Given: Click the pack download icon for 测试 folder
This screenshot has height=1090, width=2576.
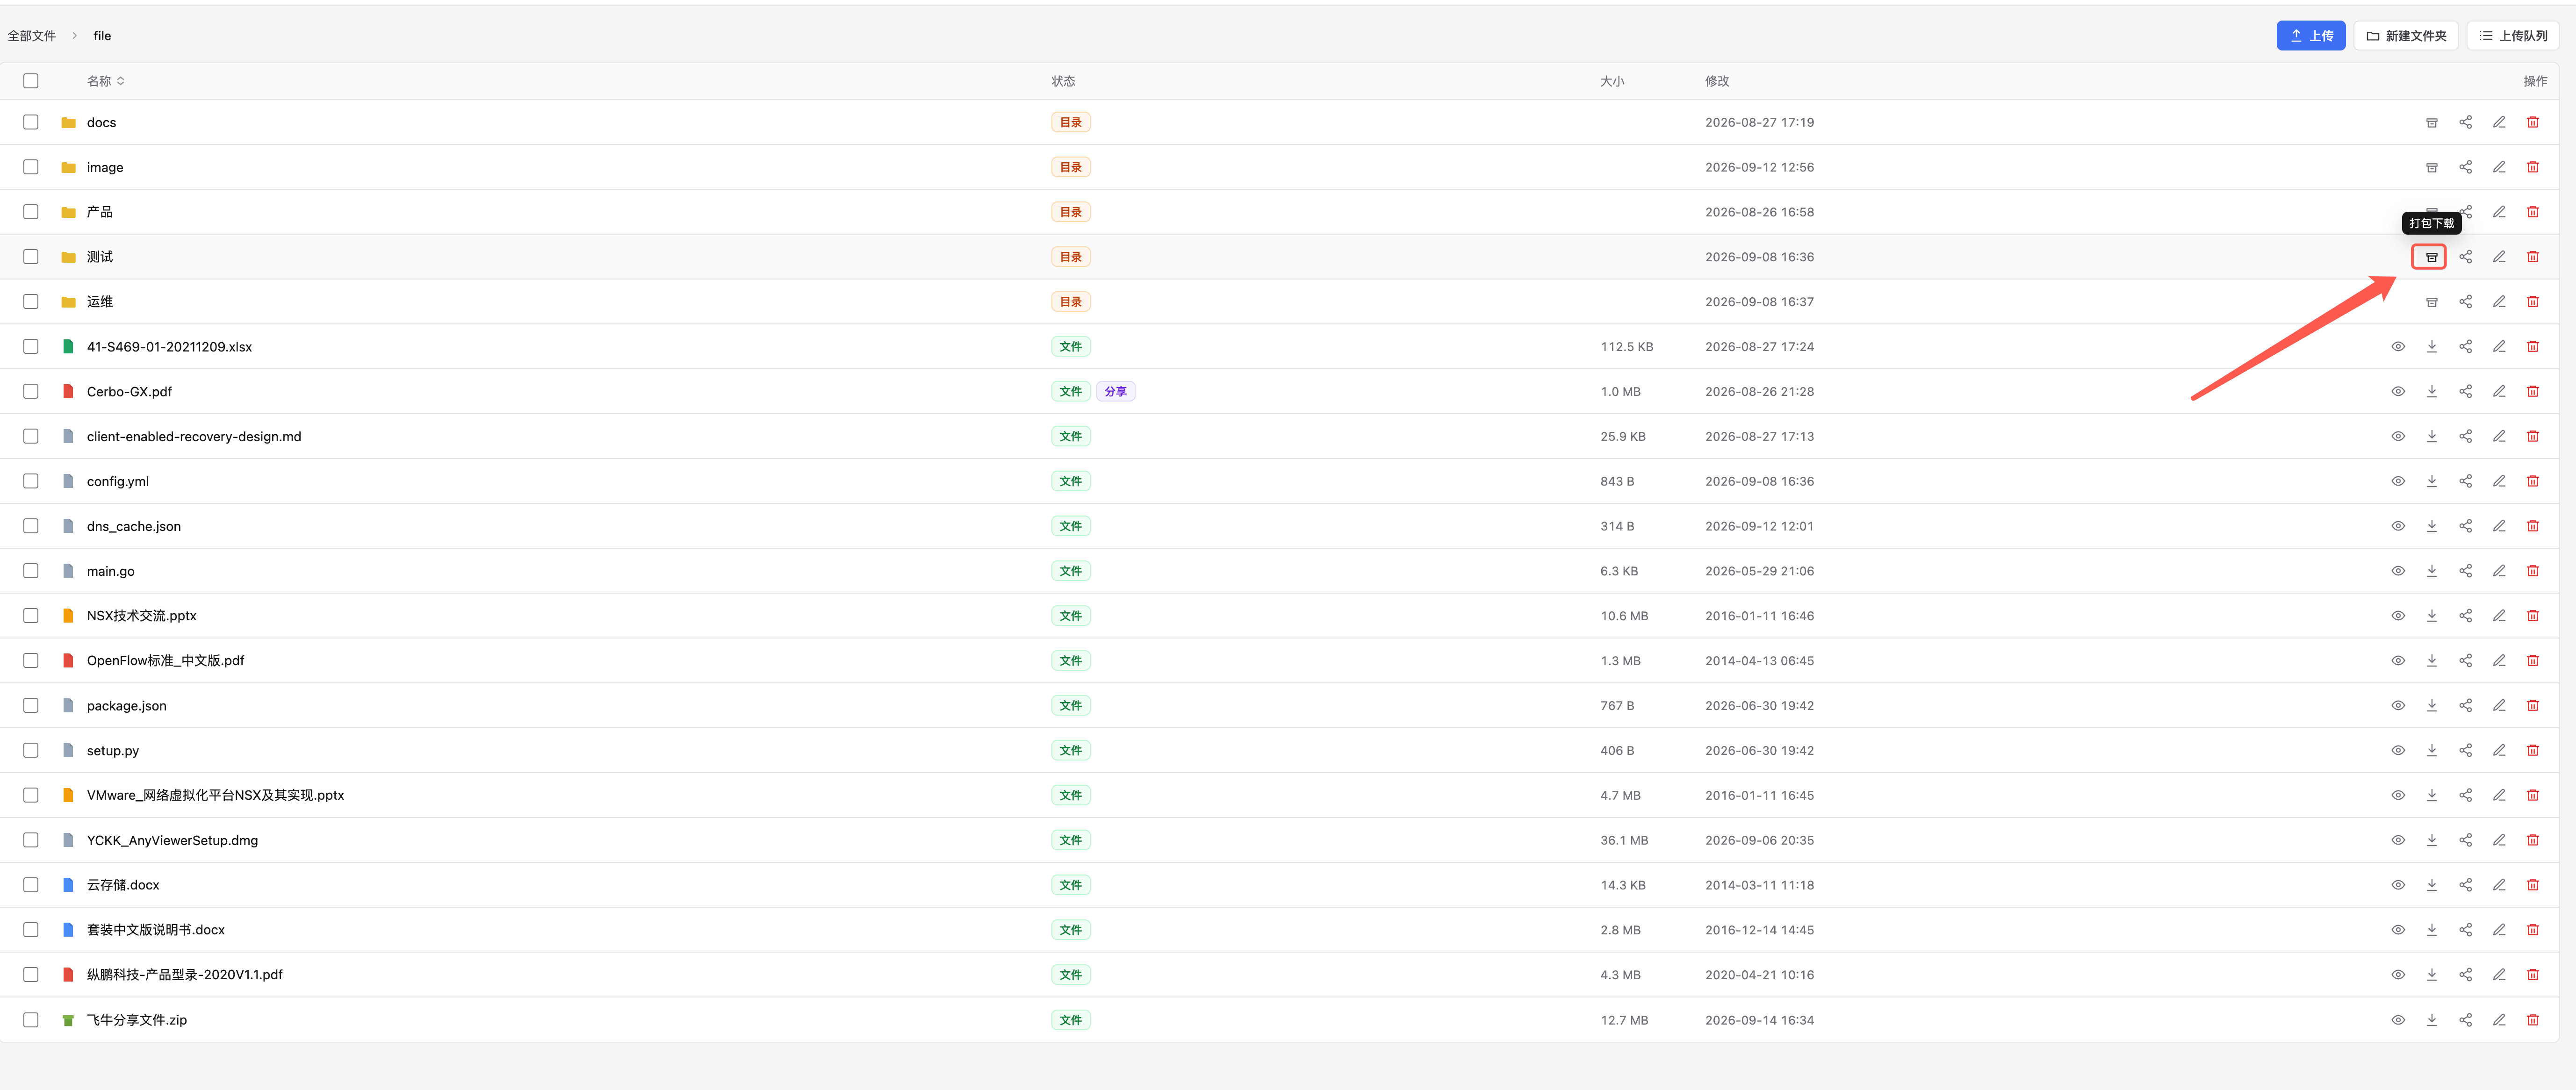Looking at the screenshot, I should [2431, 257].
